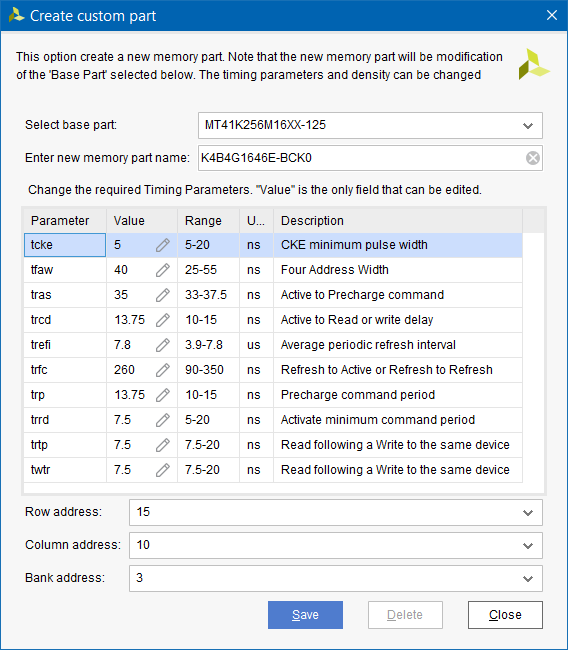Image resolution: width=568 pixels, height=650 pixels.
Task: Select the trefi parameter cell
Action: point(65,345)
